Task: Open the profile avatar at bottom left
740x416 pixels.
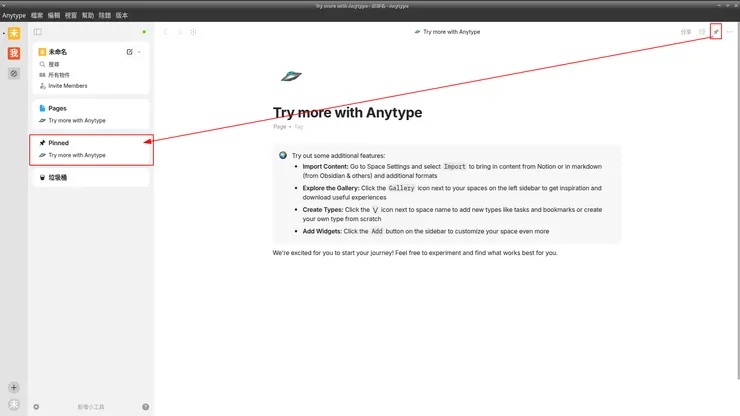Action: tap(14, 405)
